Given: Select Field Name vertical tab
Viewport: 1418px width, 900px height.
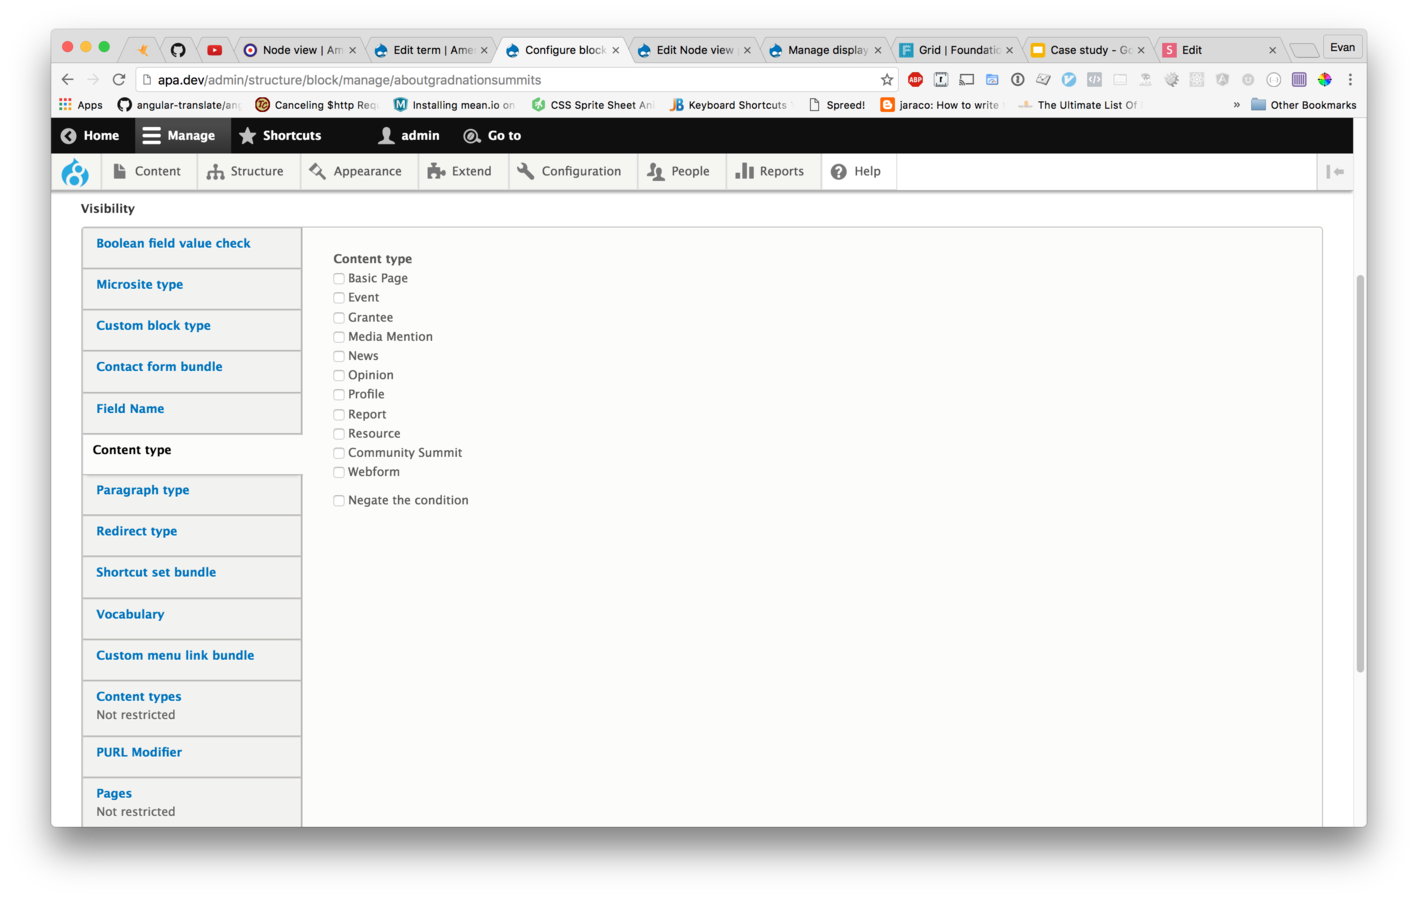Looking at the screenshot, I should pos(192,412).
